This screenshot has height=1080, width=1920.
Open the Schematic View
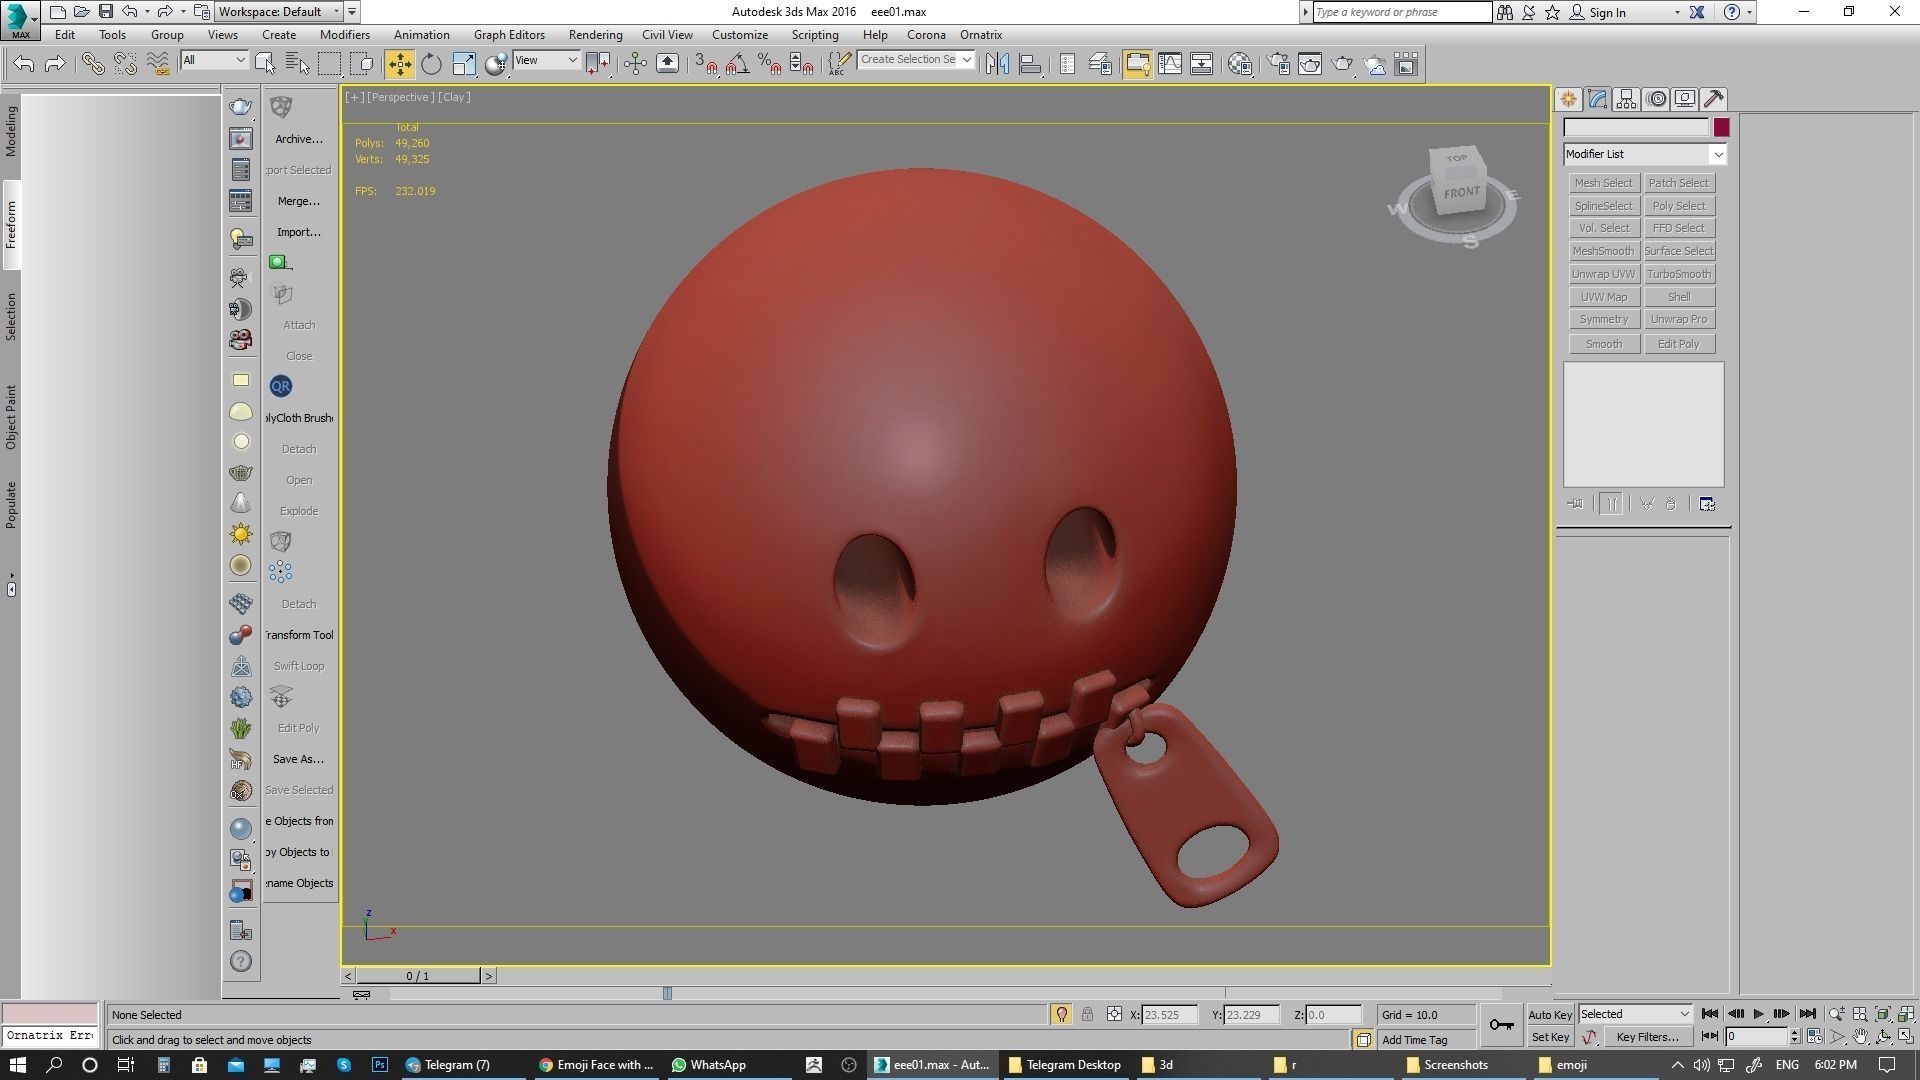(1202, 64)
